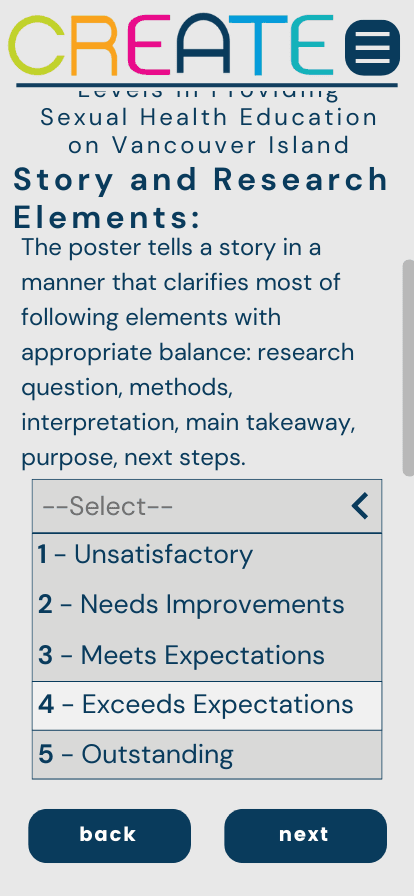414x896 pixels.
Task: Collapse the rating list with chevron arrow
Action: (x=360, y=506)
